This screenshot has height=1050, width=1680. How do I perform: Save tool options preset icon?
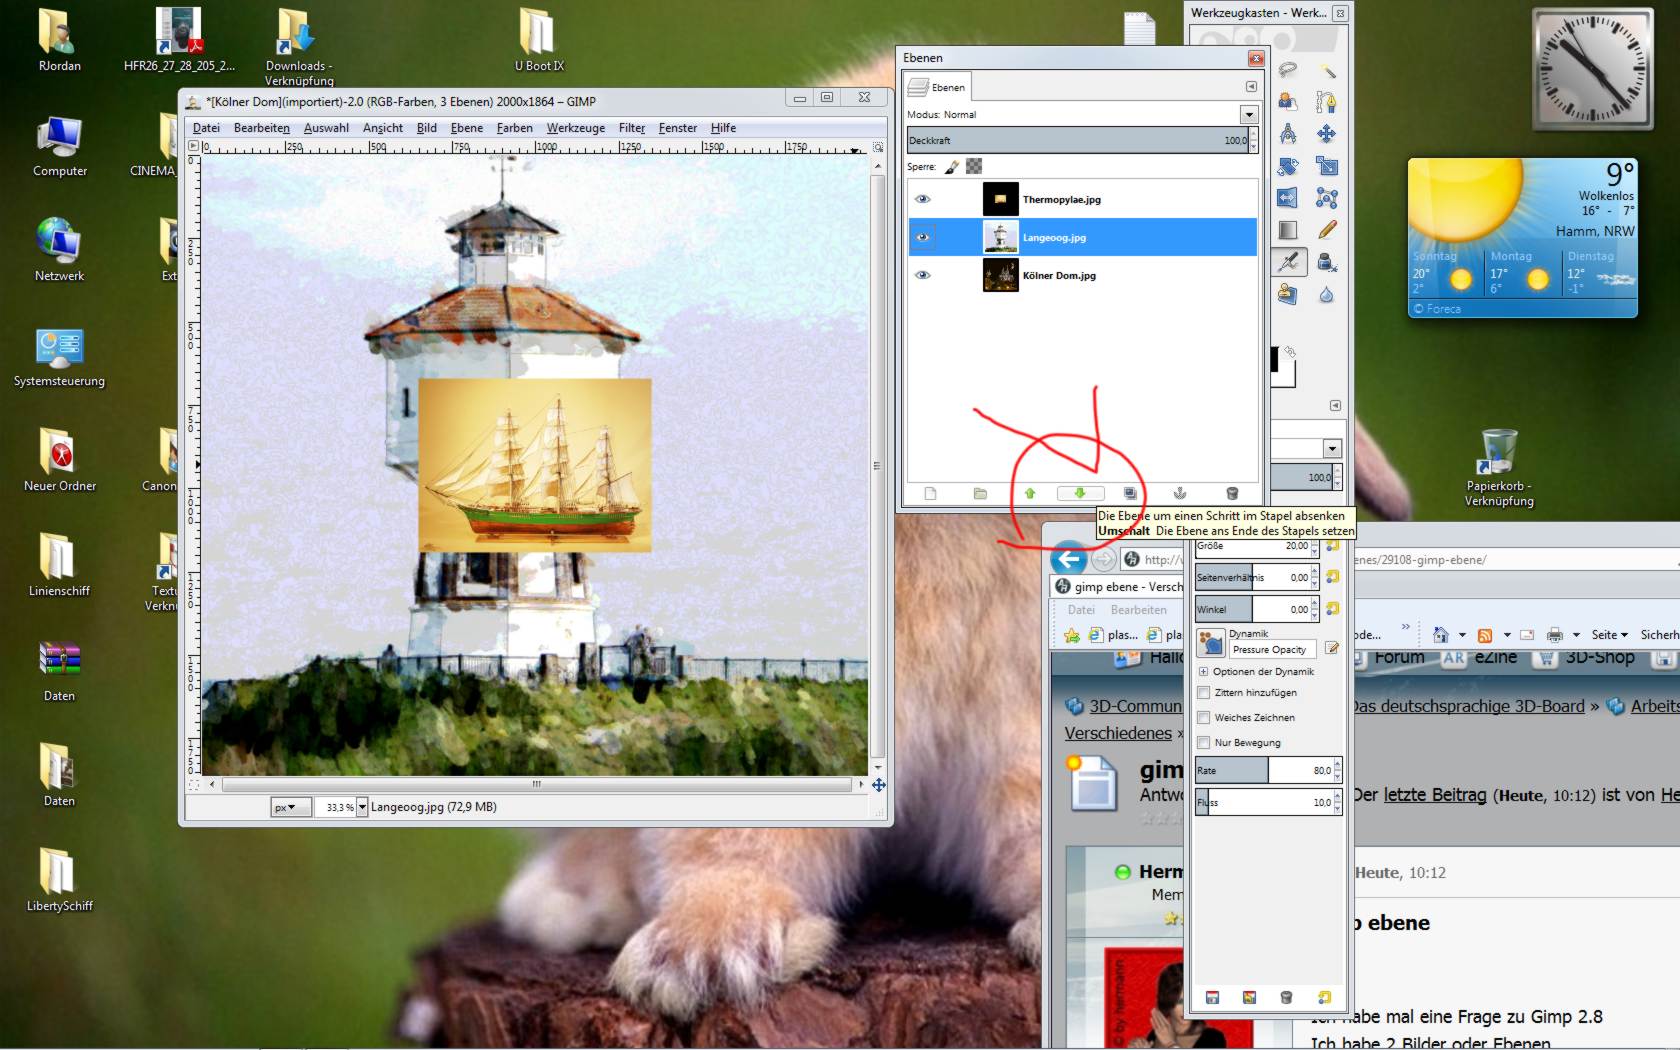(1212, 997)
